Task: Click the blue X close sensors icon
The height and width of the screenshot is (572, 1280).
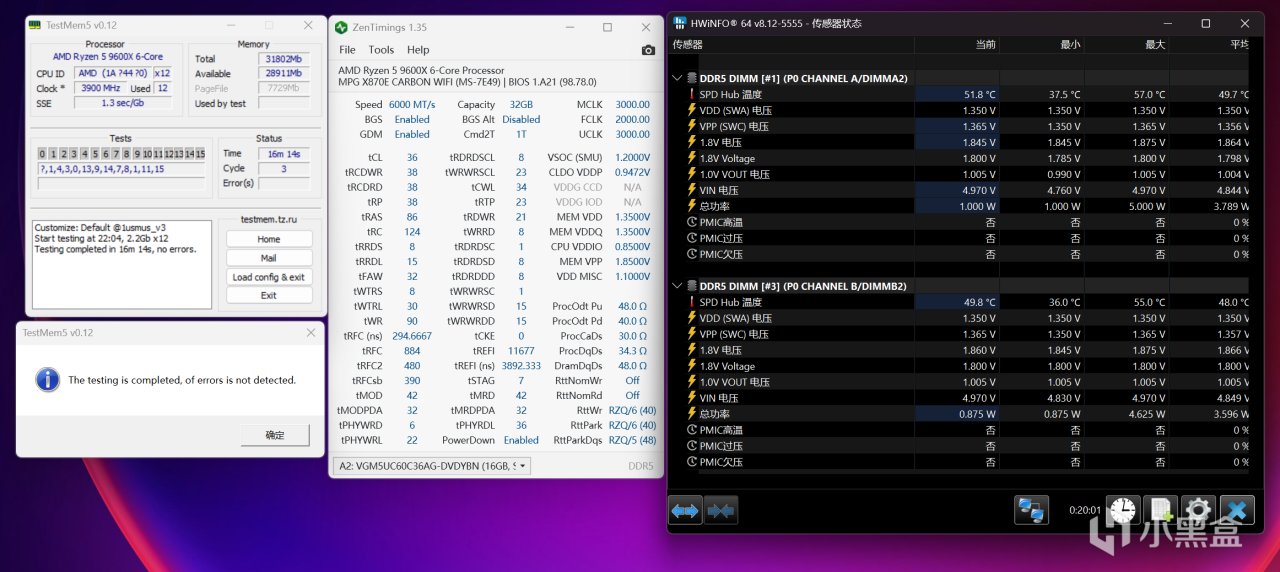Action: point(1236,510)
